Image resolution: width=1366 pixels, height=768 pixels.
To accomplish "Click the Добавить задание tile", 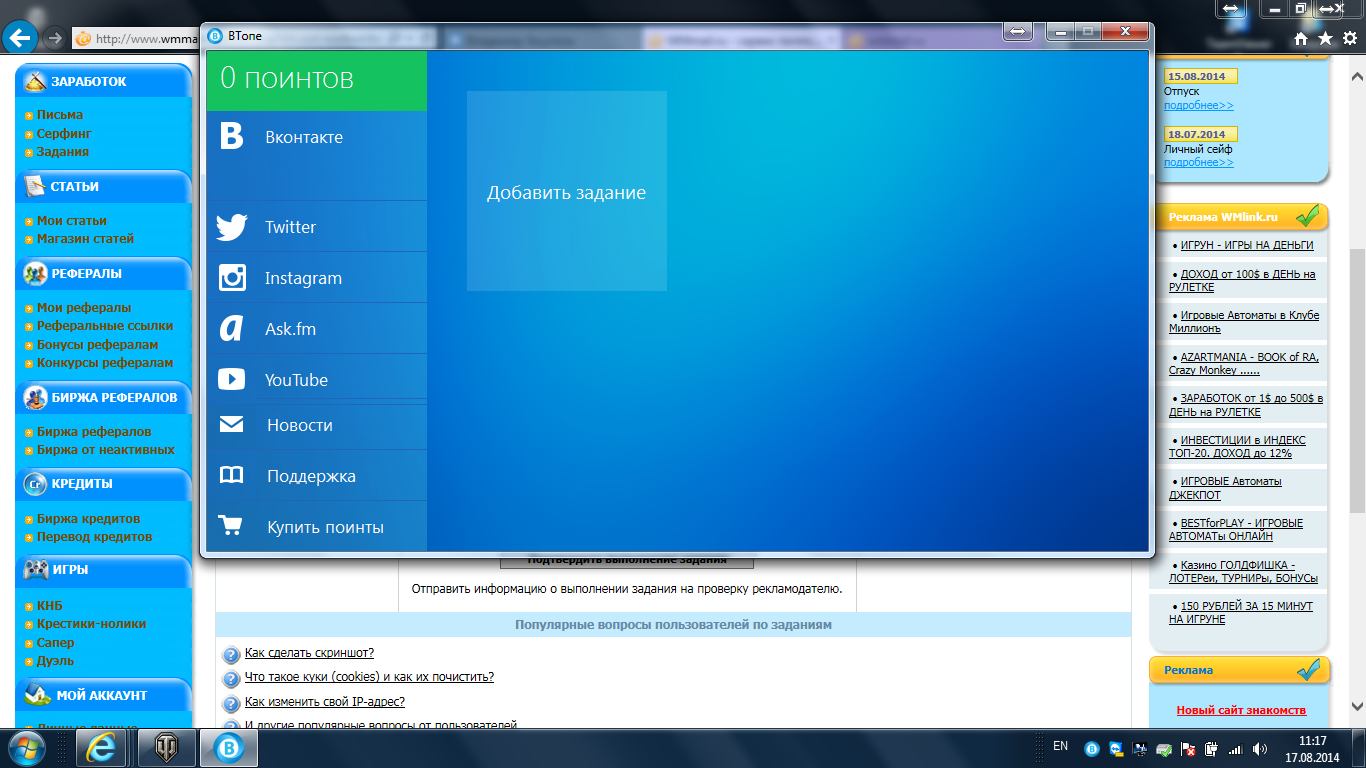I will pyautogui.click(x=567, y=191).
